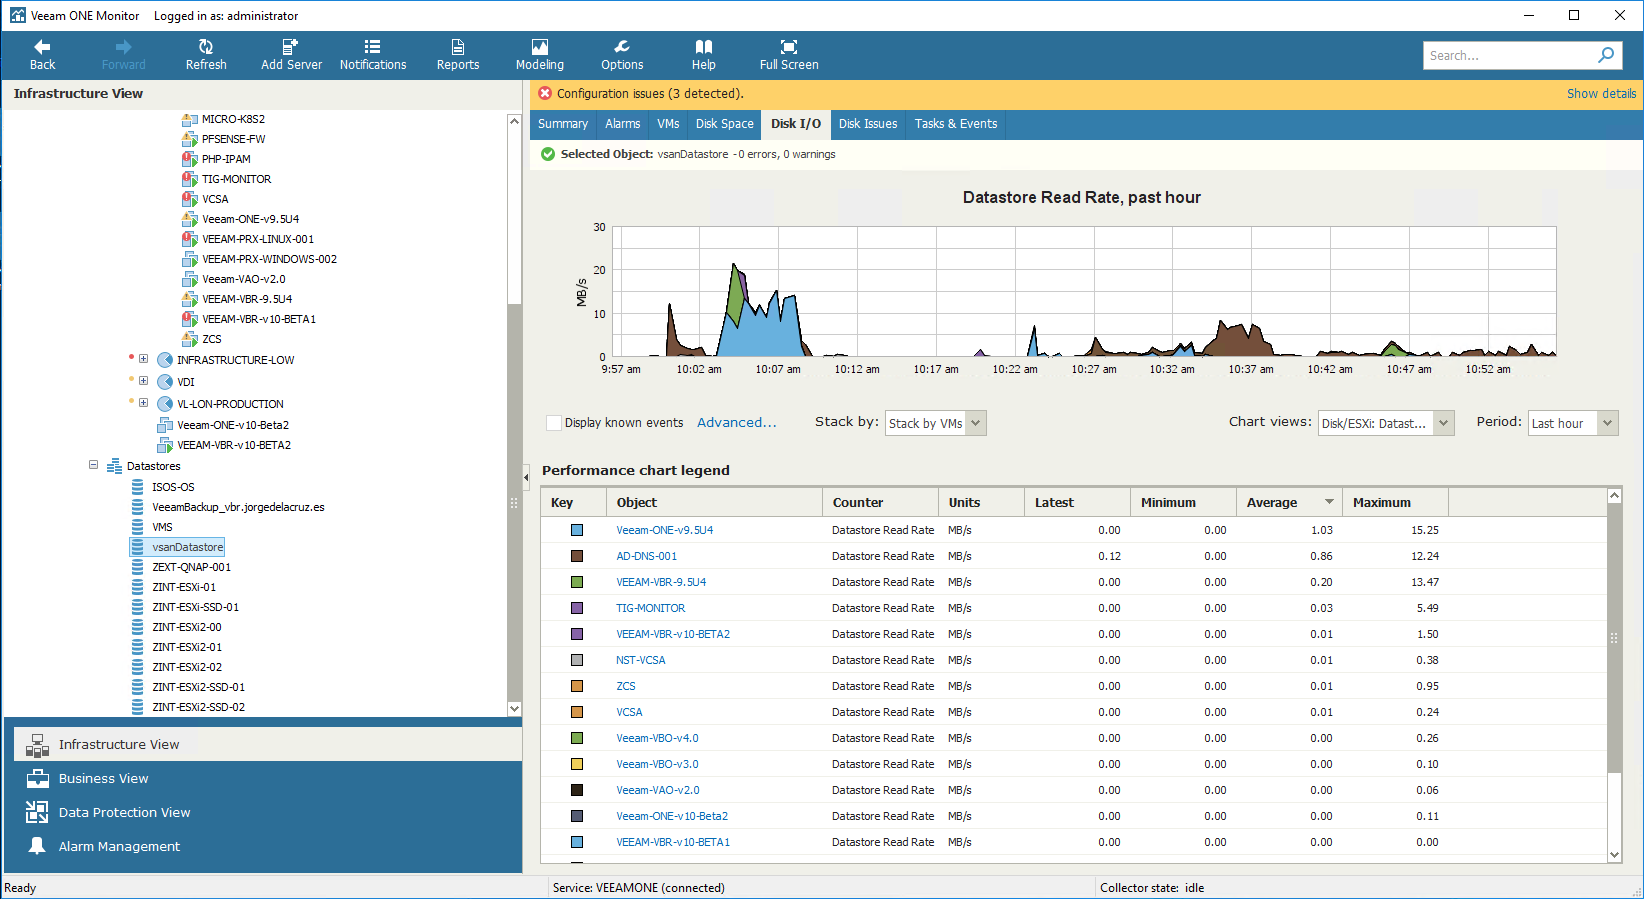The width and height of the screenshot is (1644, 899).
Task: Open the Period Last hour dropdown
Action: (x=1573, y=423)
